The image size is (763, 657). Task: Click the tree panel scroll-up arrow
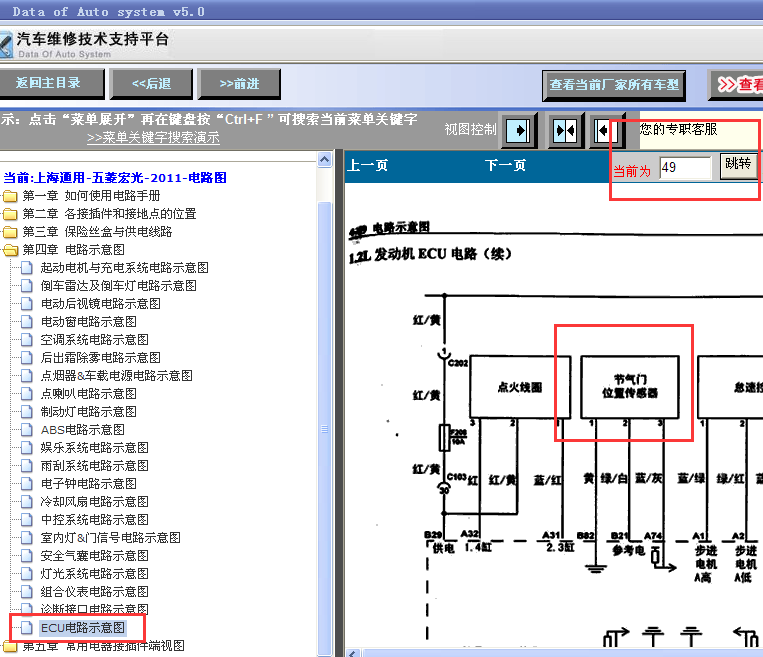(x=325, y=159)
